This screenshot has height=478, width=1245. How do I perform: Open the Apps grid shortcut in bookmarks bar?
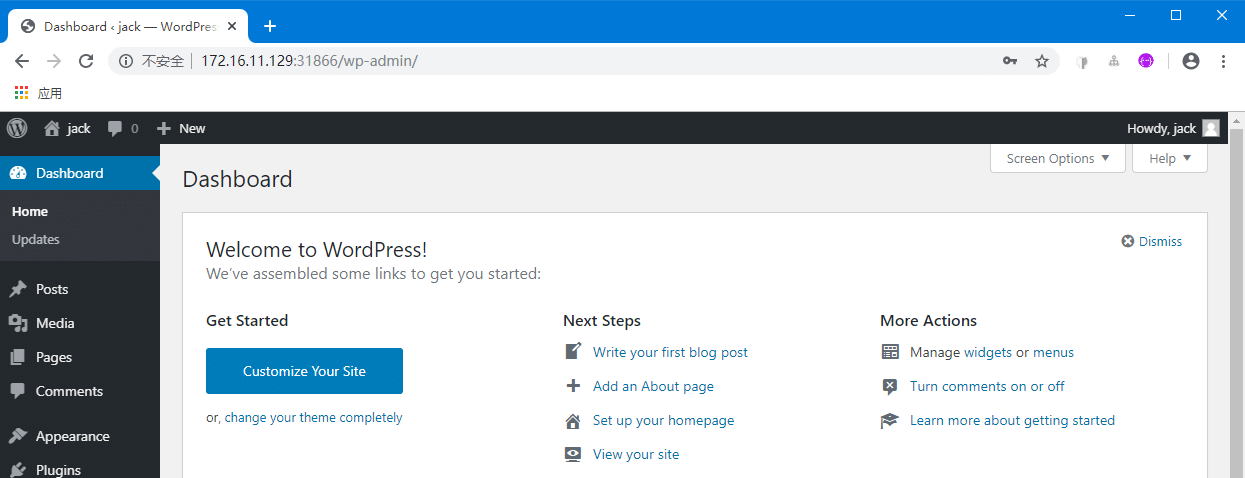[22, 93]
